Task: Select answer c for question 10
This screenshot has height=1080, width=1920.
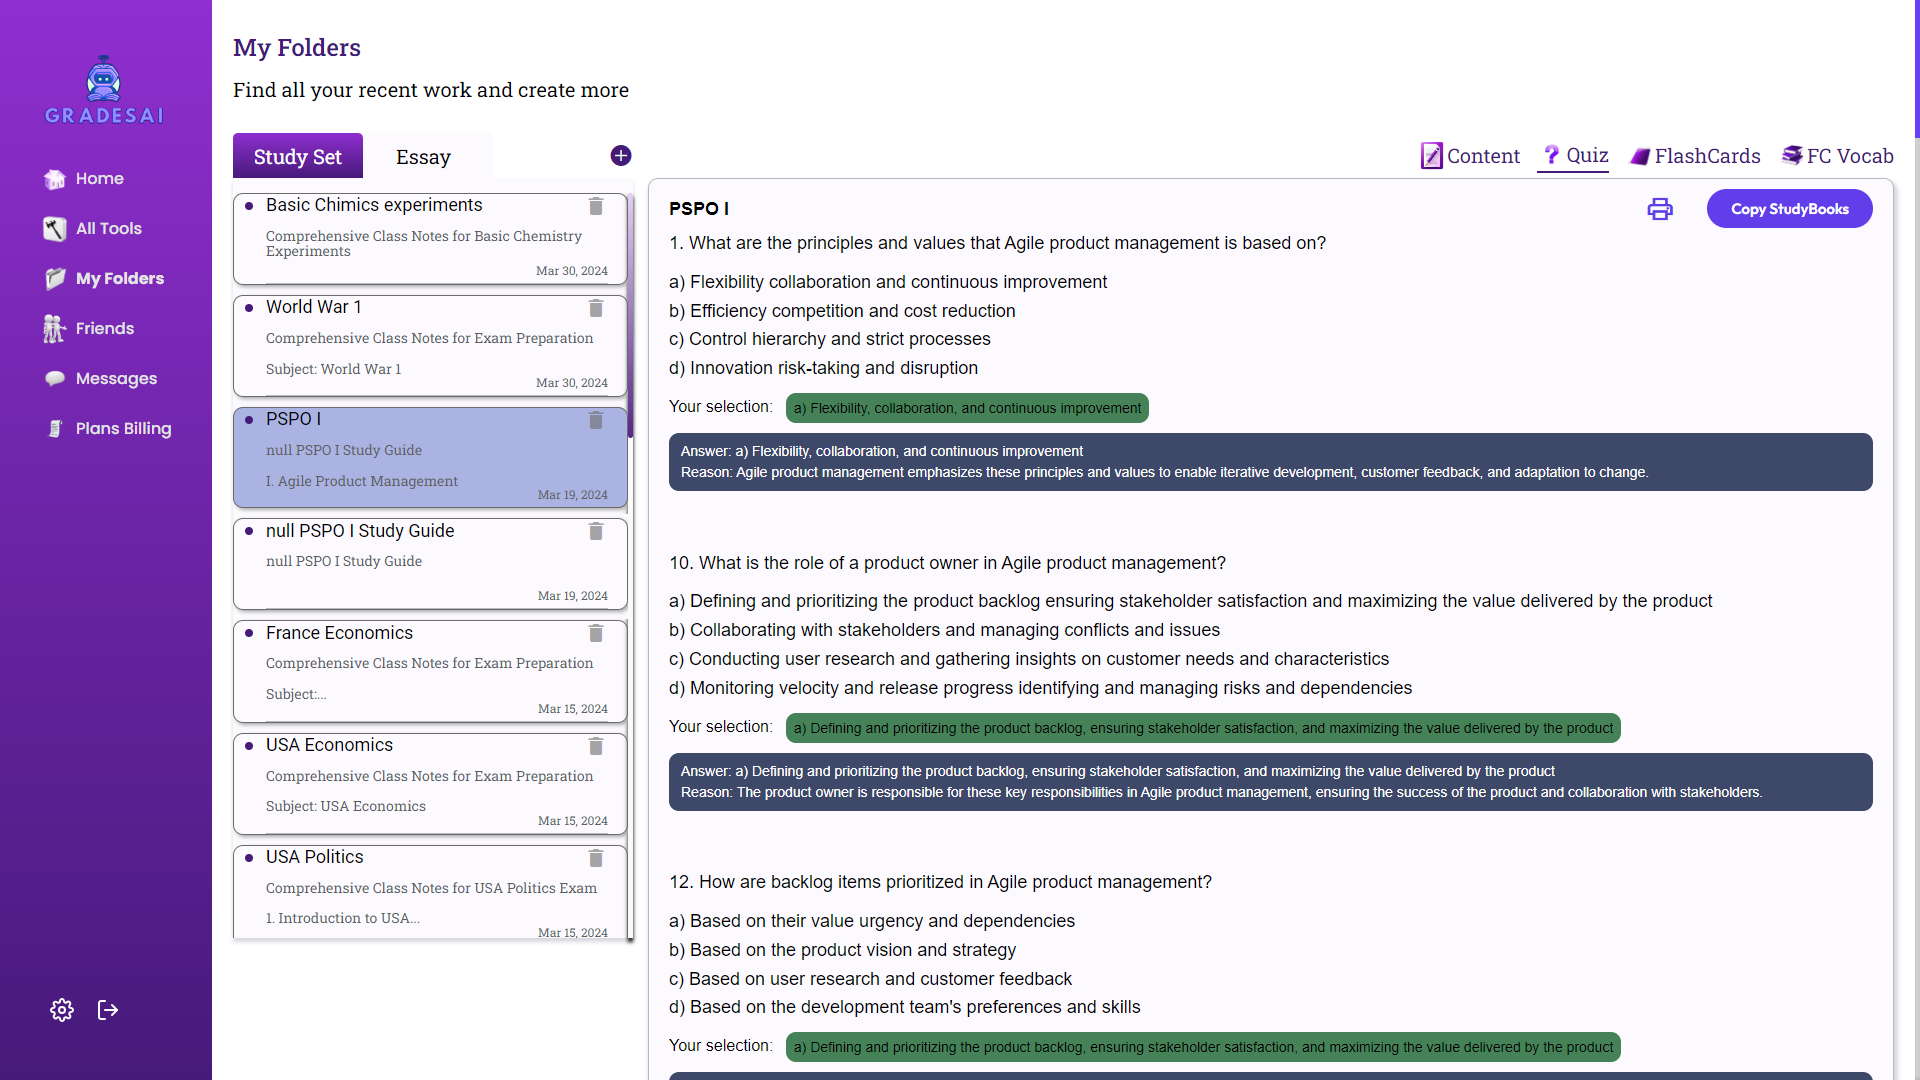Action: point(1028,658)
